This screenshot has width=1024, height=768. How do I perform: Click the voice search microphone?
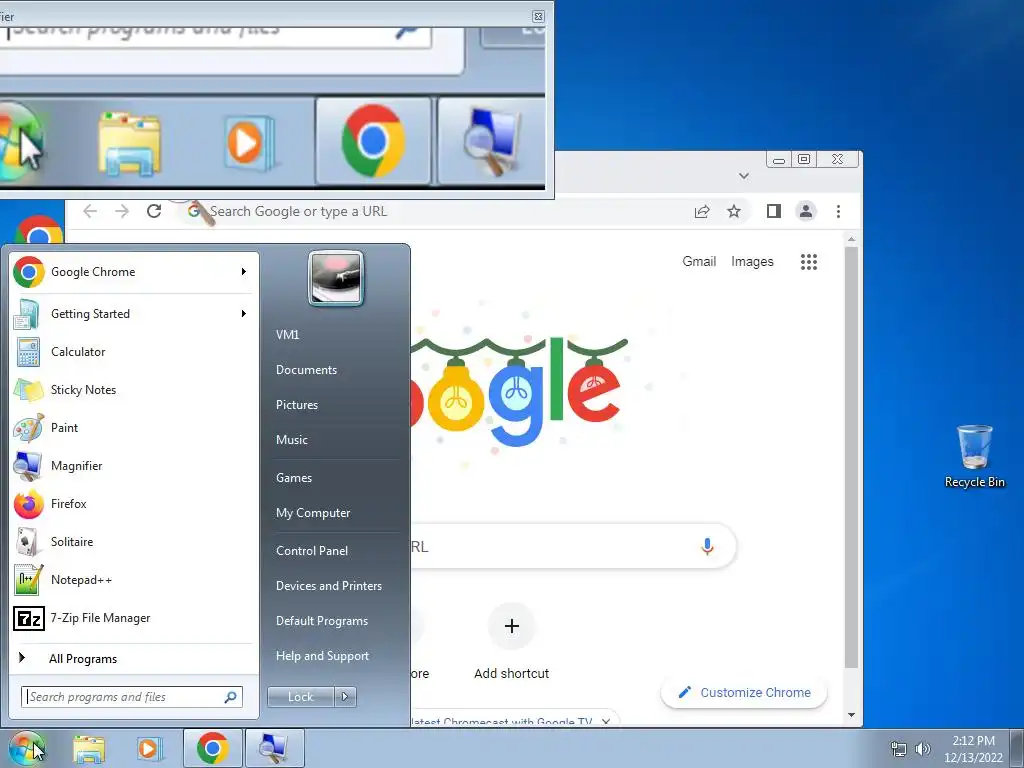(707, 547)
